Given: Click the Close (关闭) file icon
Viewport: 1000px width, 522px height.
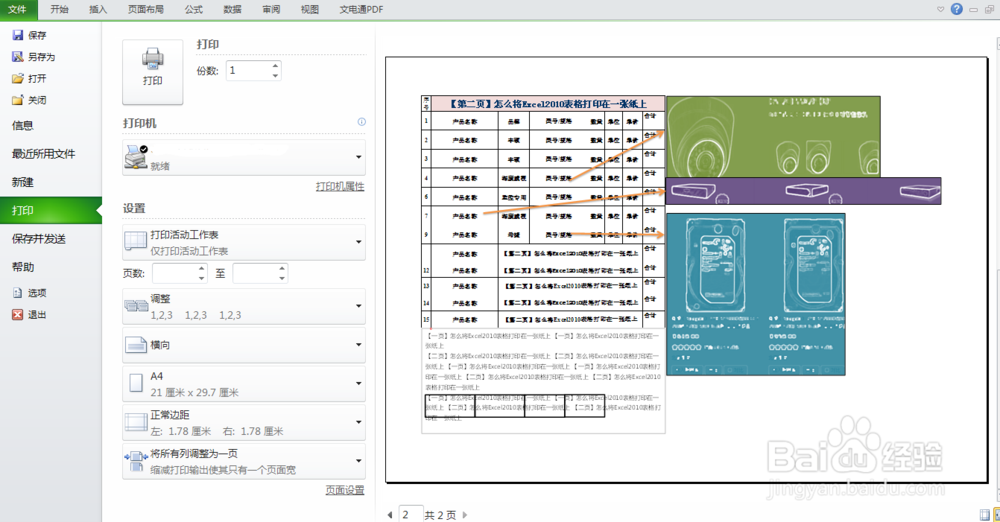Looking at the screenshot, I should [x=18, y=100].
